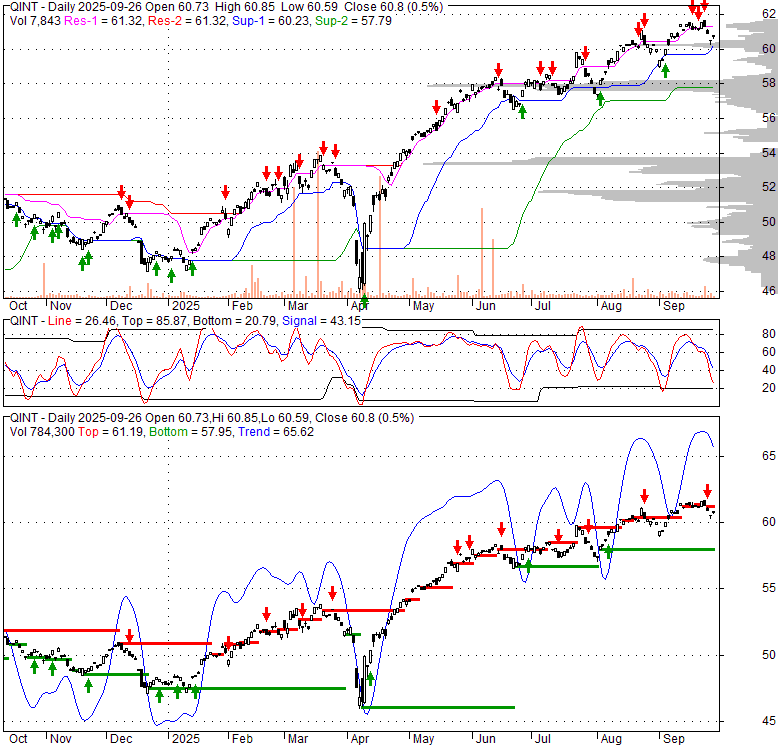Click the 'Jun' month label under top chart
Viewport: 780px width, 745px height.
[486, 306]
